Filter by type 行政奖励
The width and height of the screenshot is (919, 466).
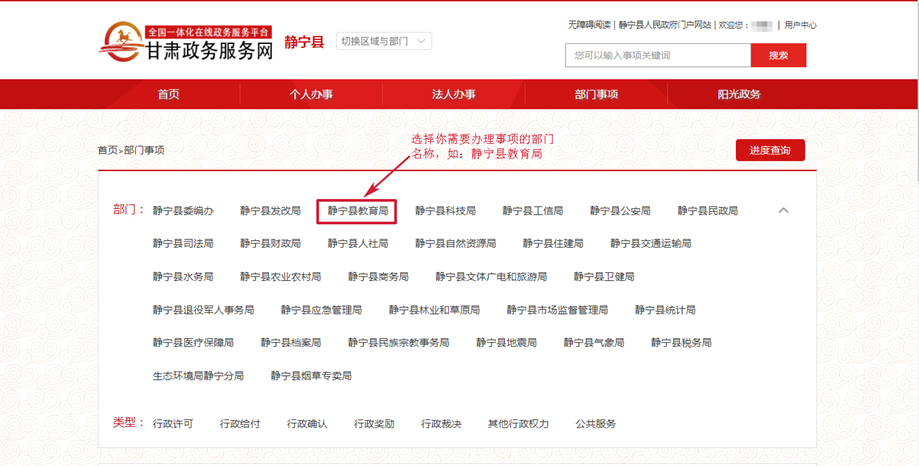click(374, 424)
